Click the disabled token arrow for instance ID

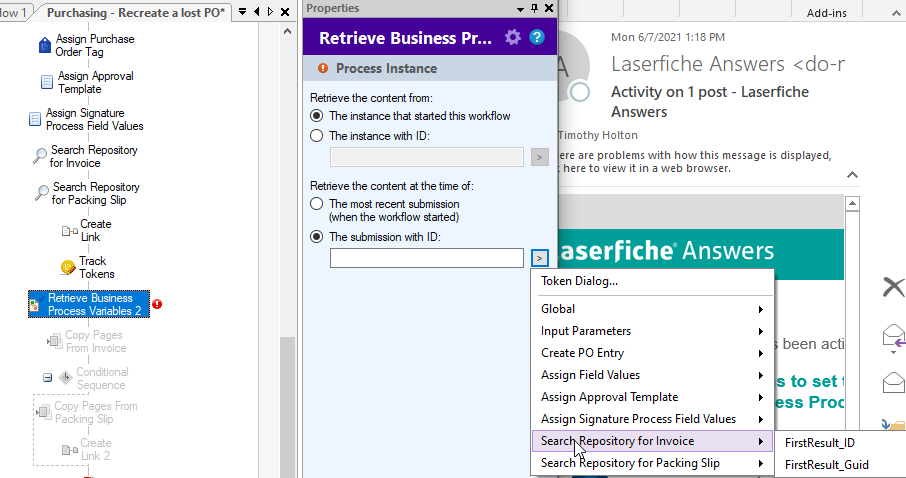(540, 157)
